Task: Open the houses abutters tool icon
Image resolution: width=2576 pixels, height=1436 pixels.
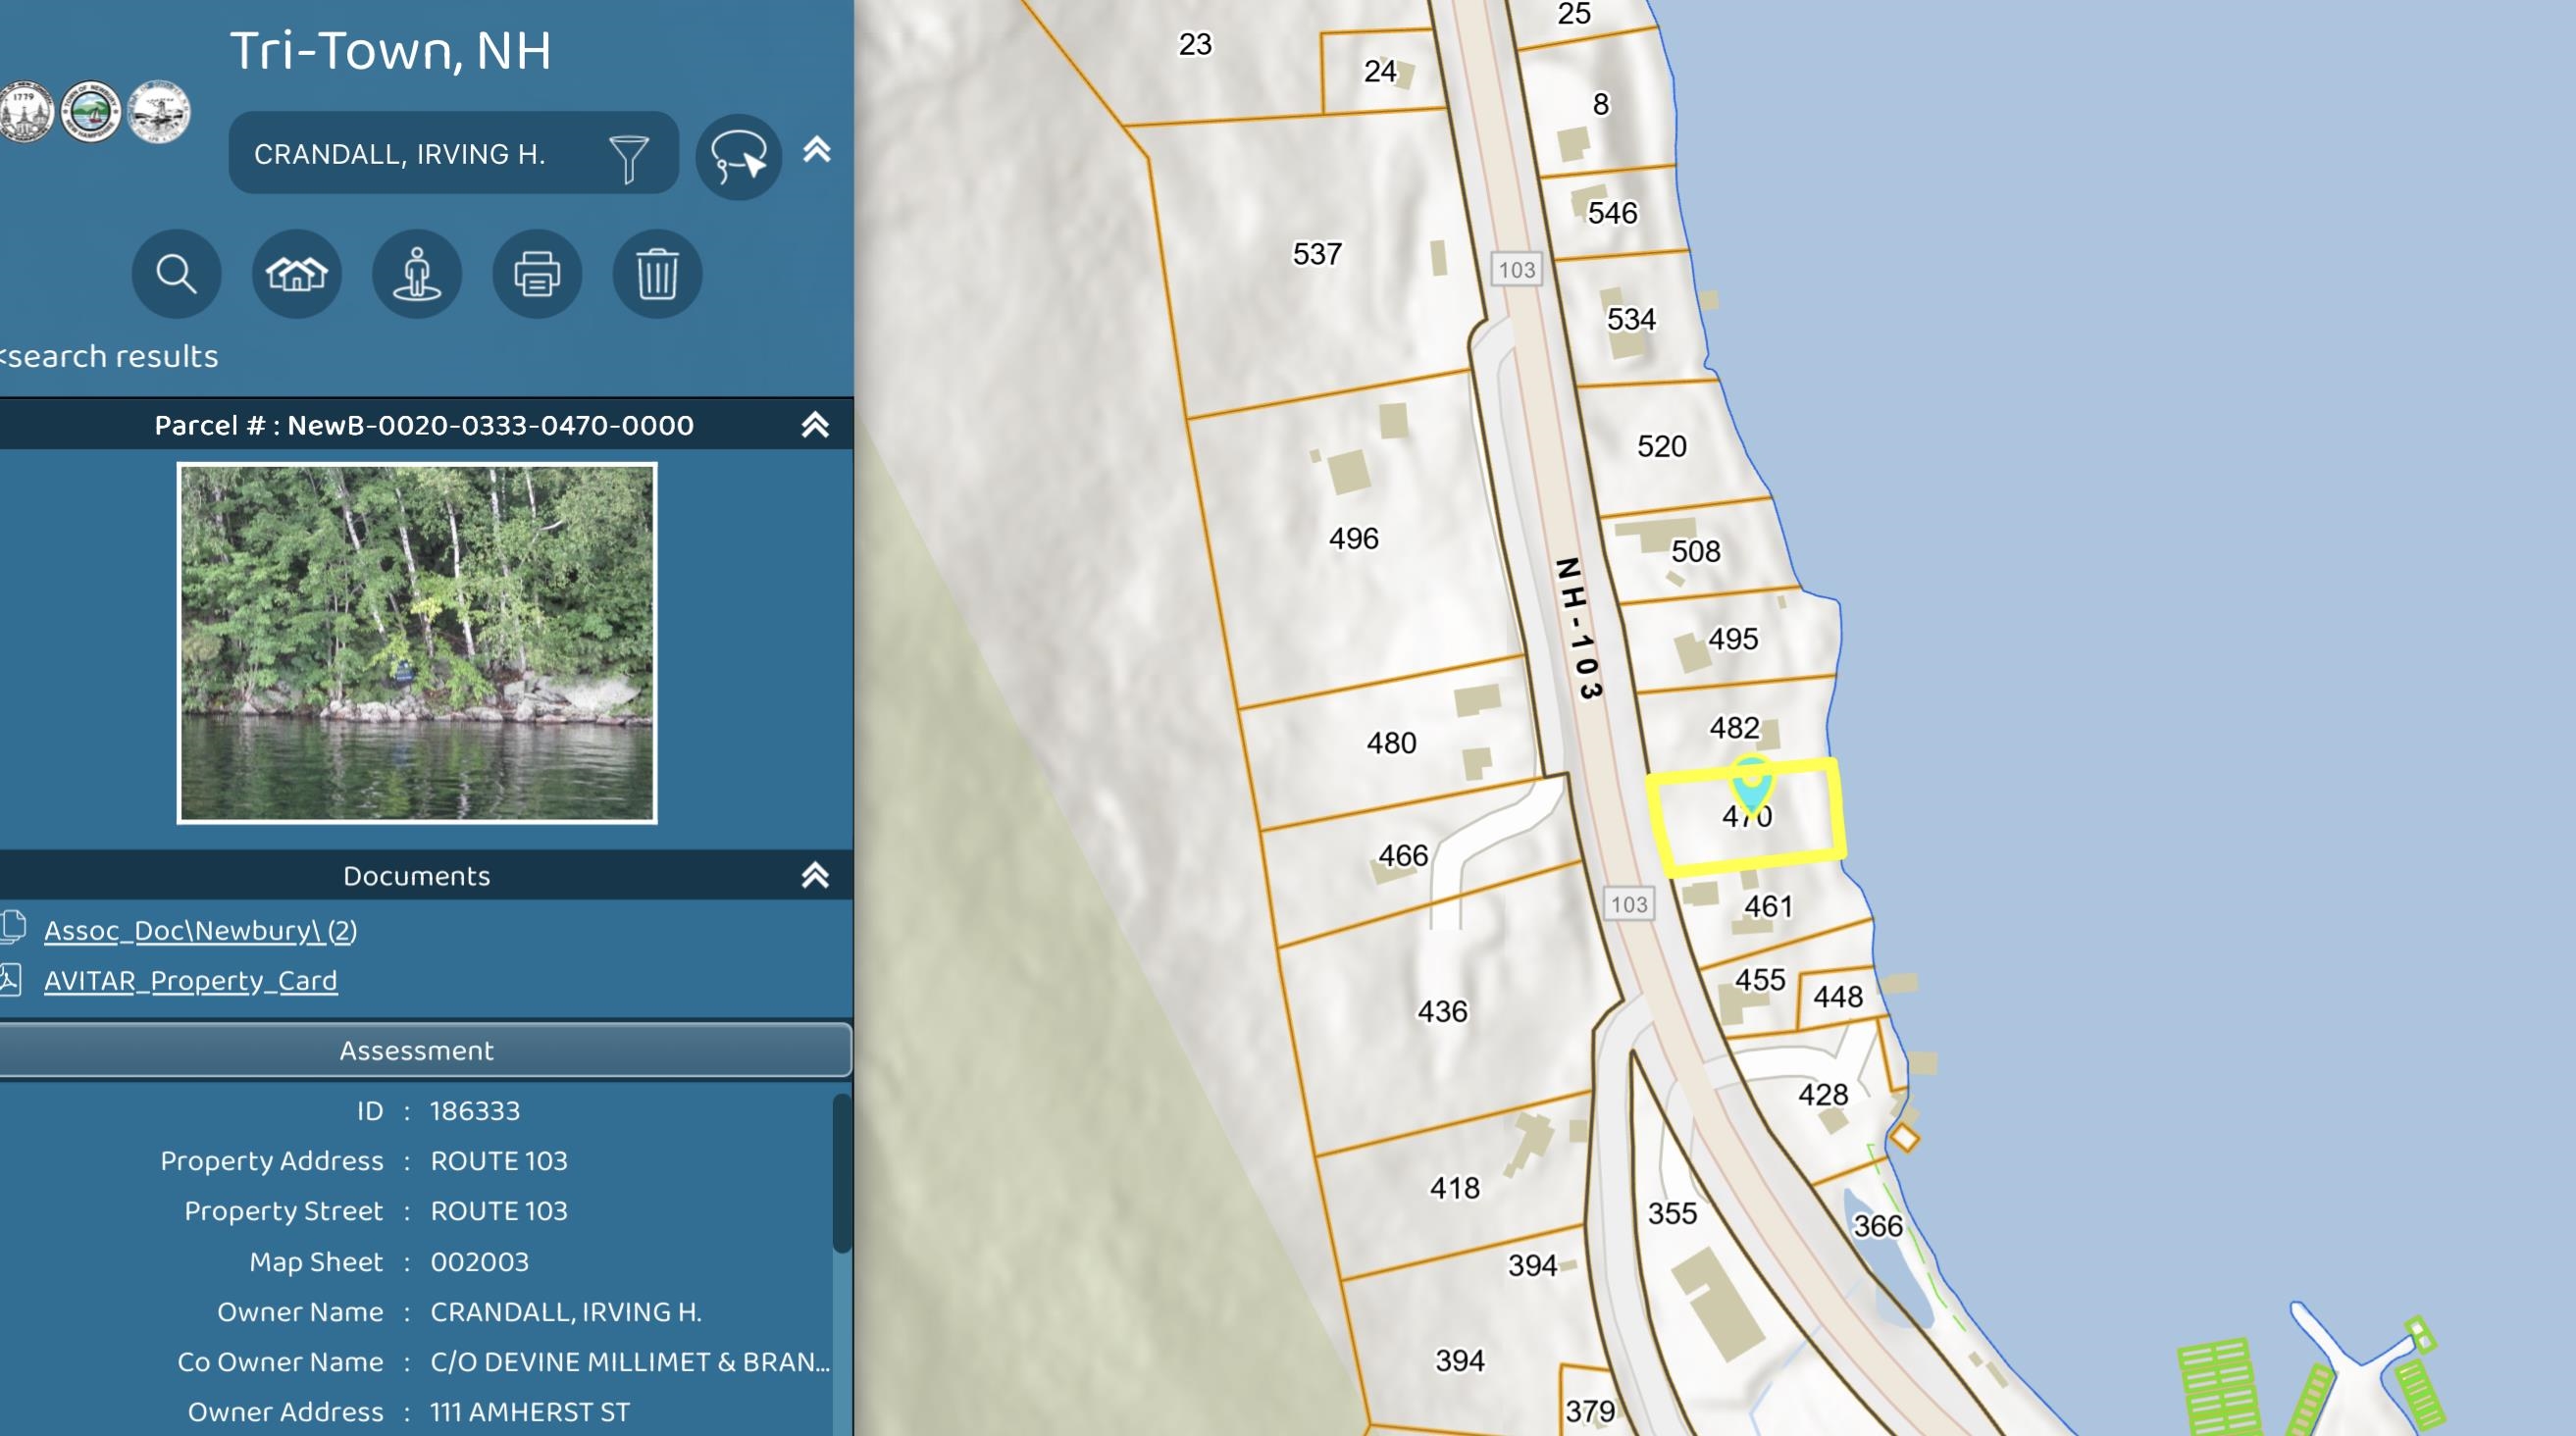Action: [296, 273]
